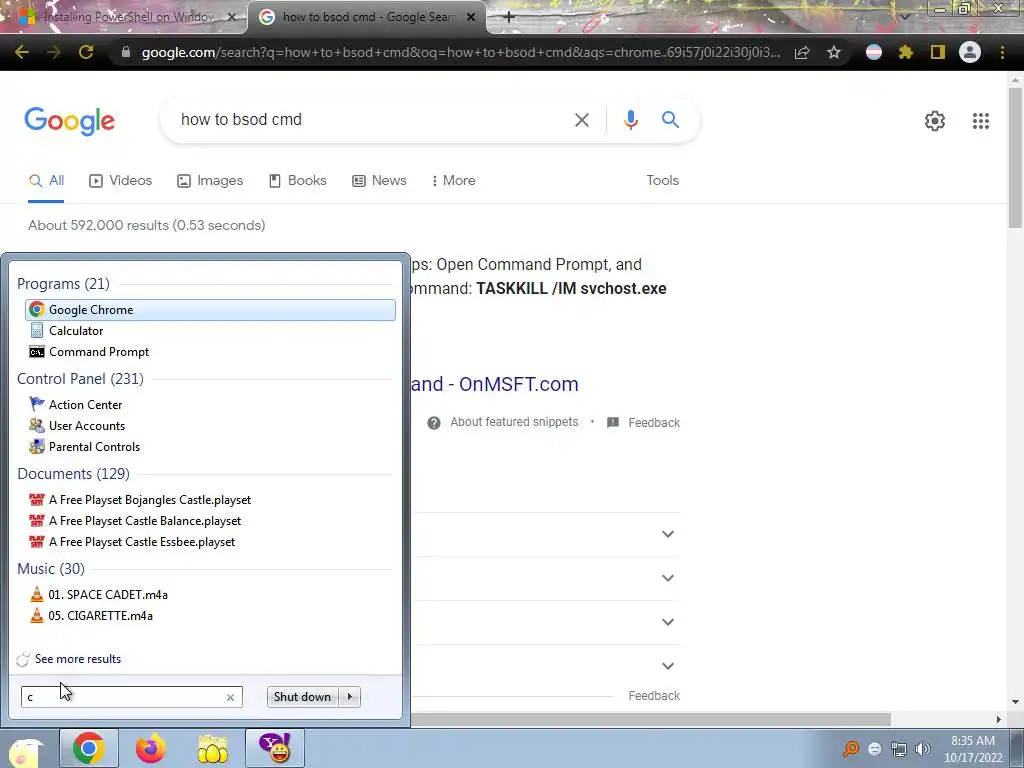
Task: Click the orange magnifier tray icon
Action: pyautogui.click(x=851, y=749)
